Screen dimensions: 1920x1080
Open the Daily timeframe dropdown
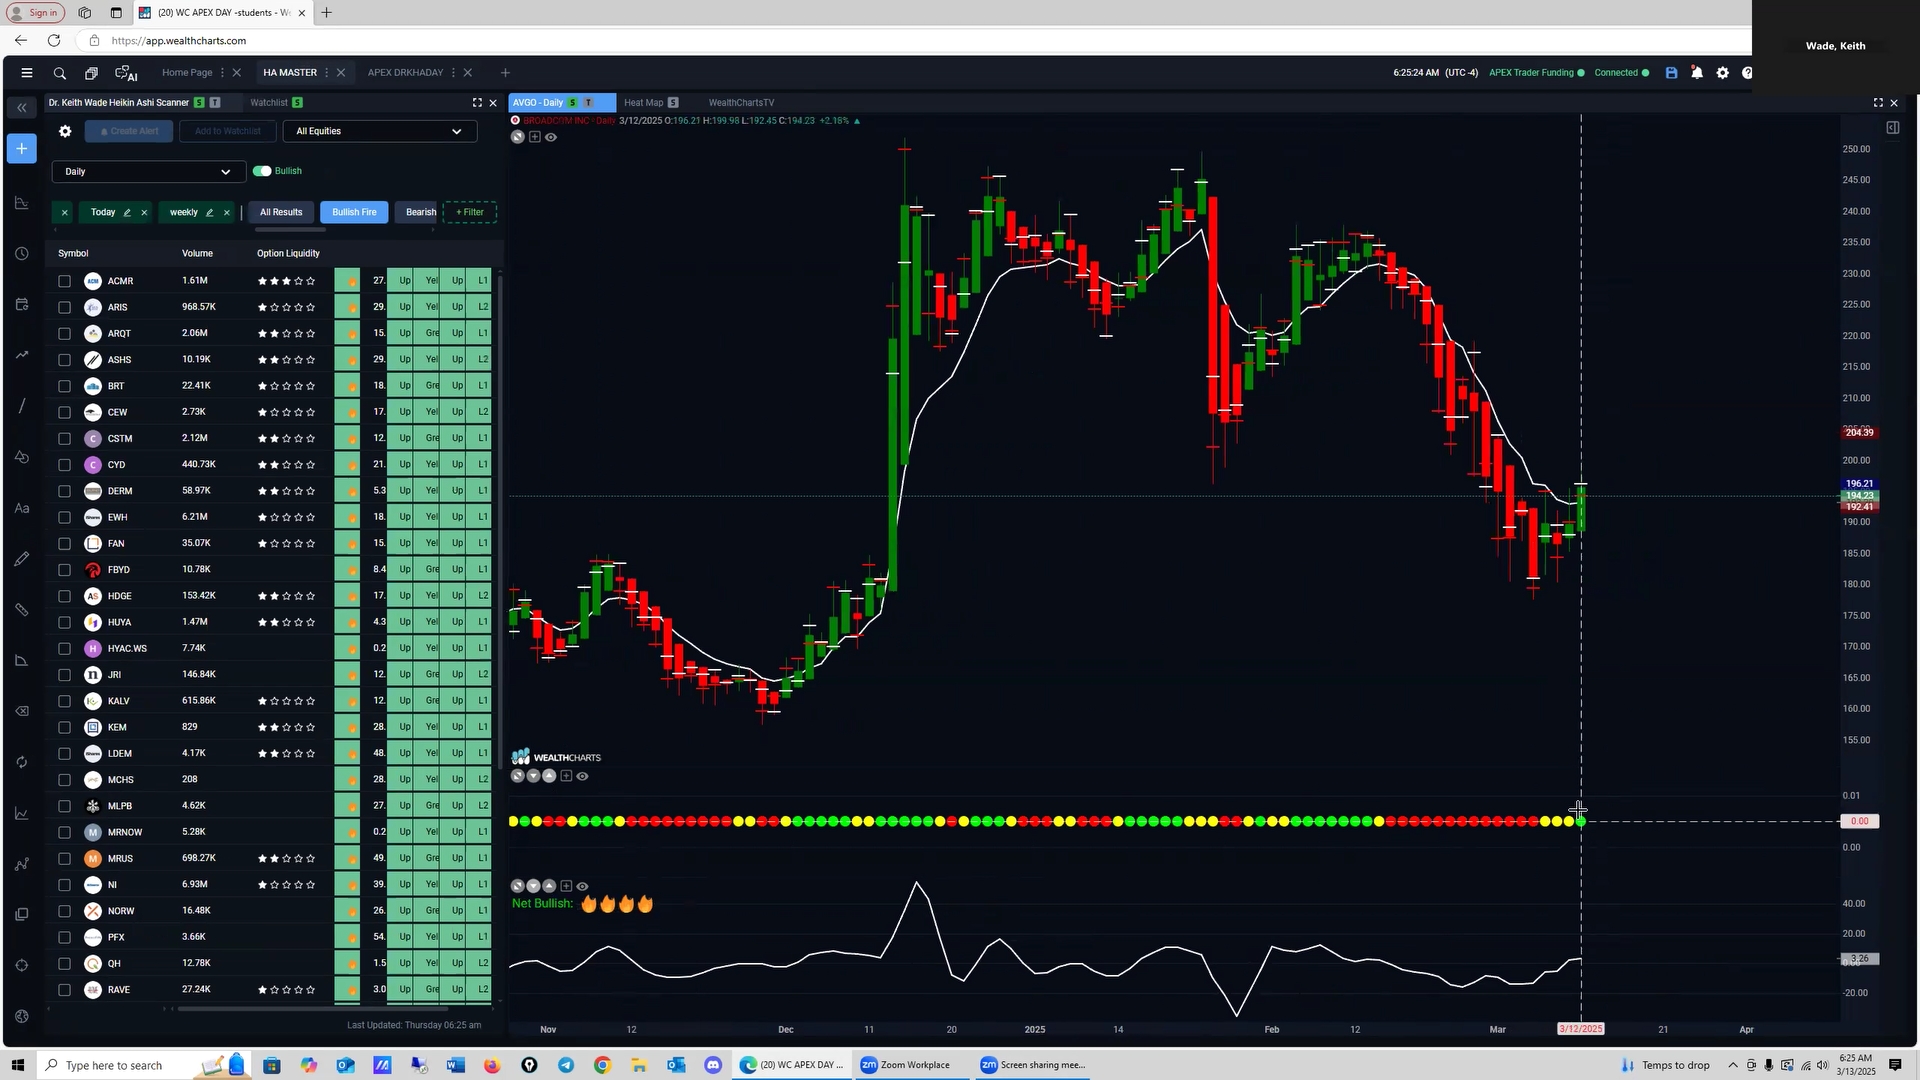(x=148, y=172)
